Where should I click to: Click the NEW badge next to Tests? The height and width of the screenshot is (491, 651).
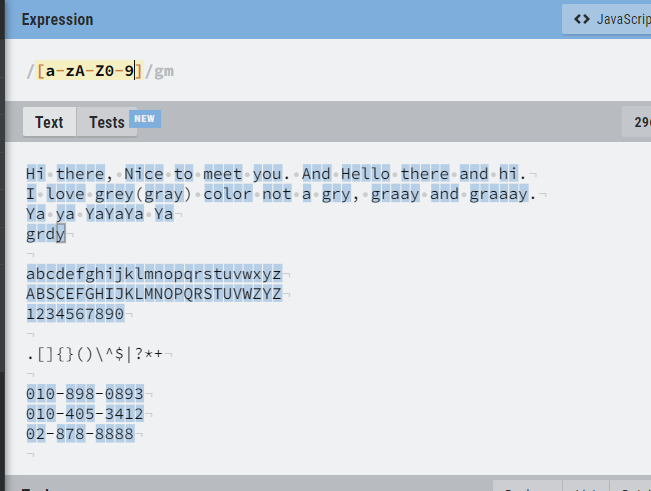tap(144, 119)
